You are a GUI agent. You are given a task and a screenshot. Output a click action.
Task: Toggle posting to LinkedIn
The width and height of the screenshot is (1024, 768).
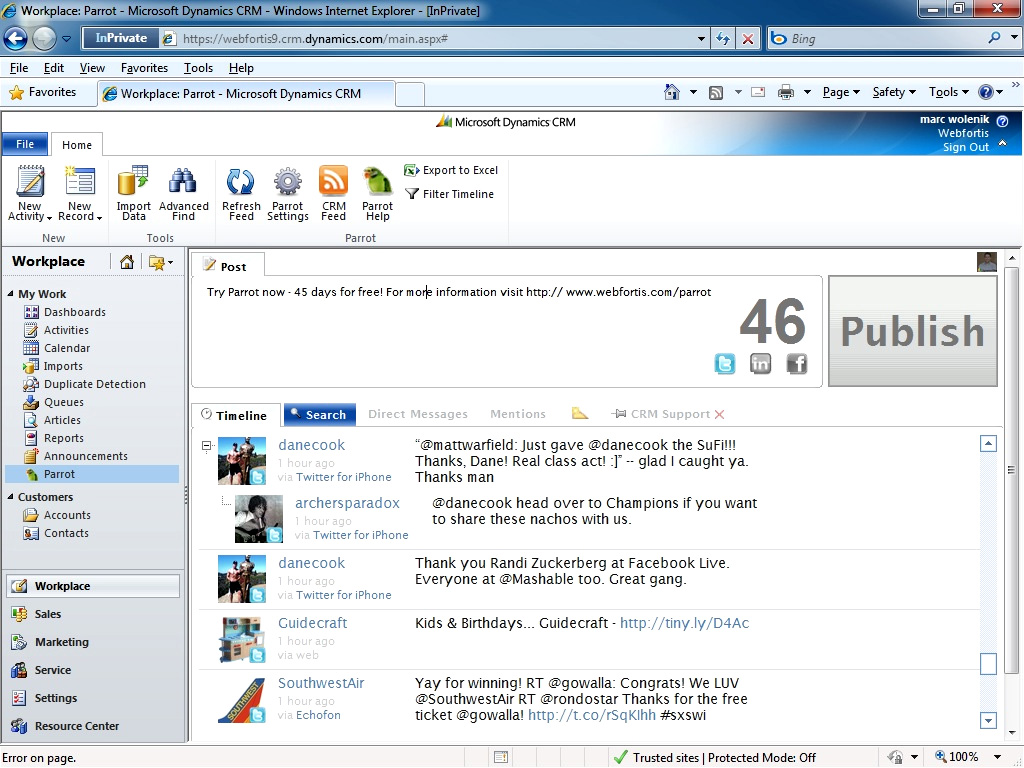pos(760,363)
